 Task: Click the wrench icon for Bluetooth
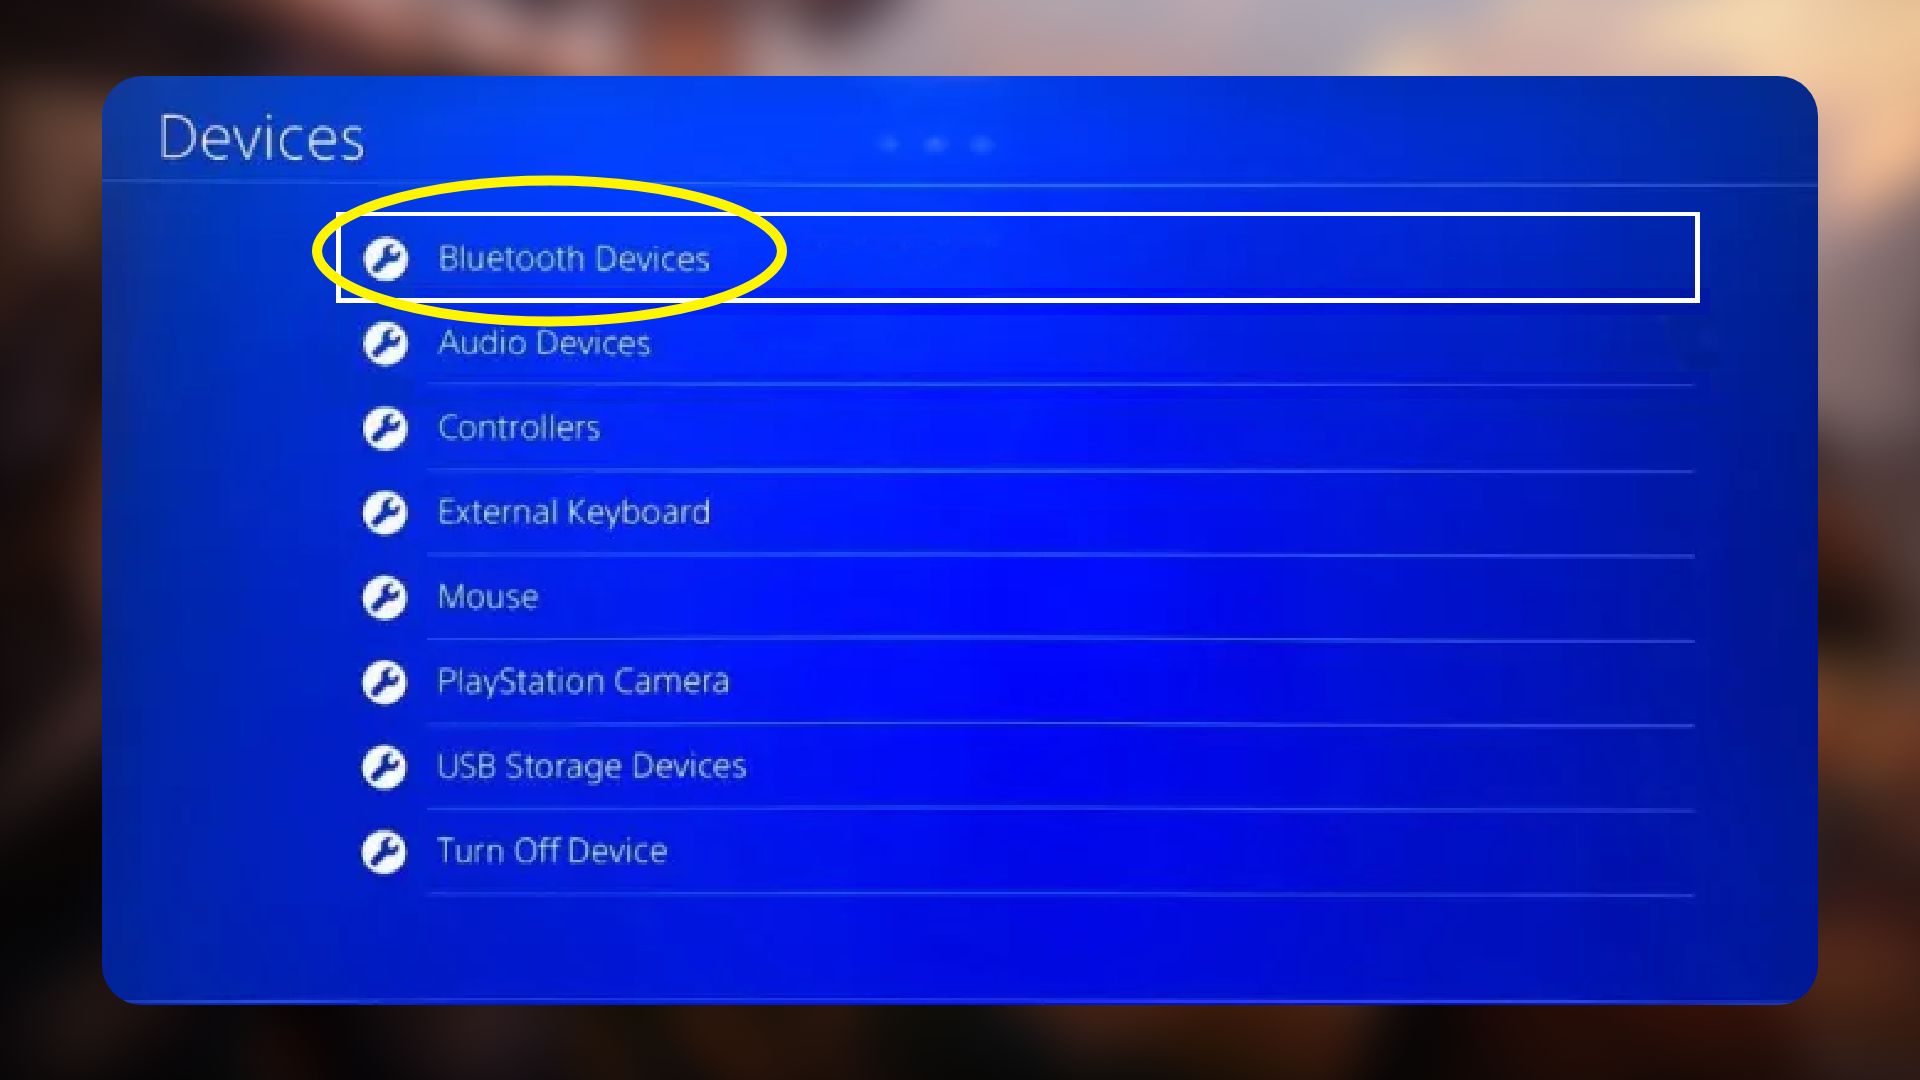[x=384, y=257]
